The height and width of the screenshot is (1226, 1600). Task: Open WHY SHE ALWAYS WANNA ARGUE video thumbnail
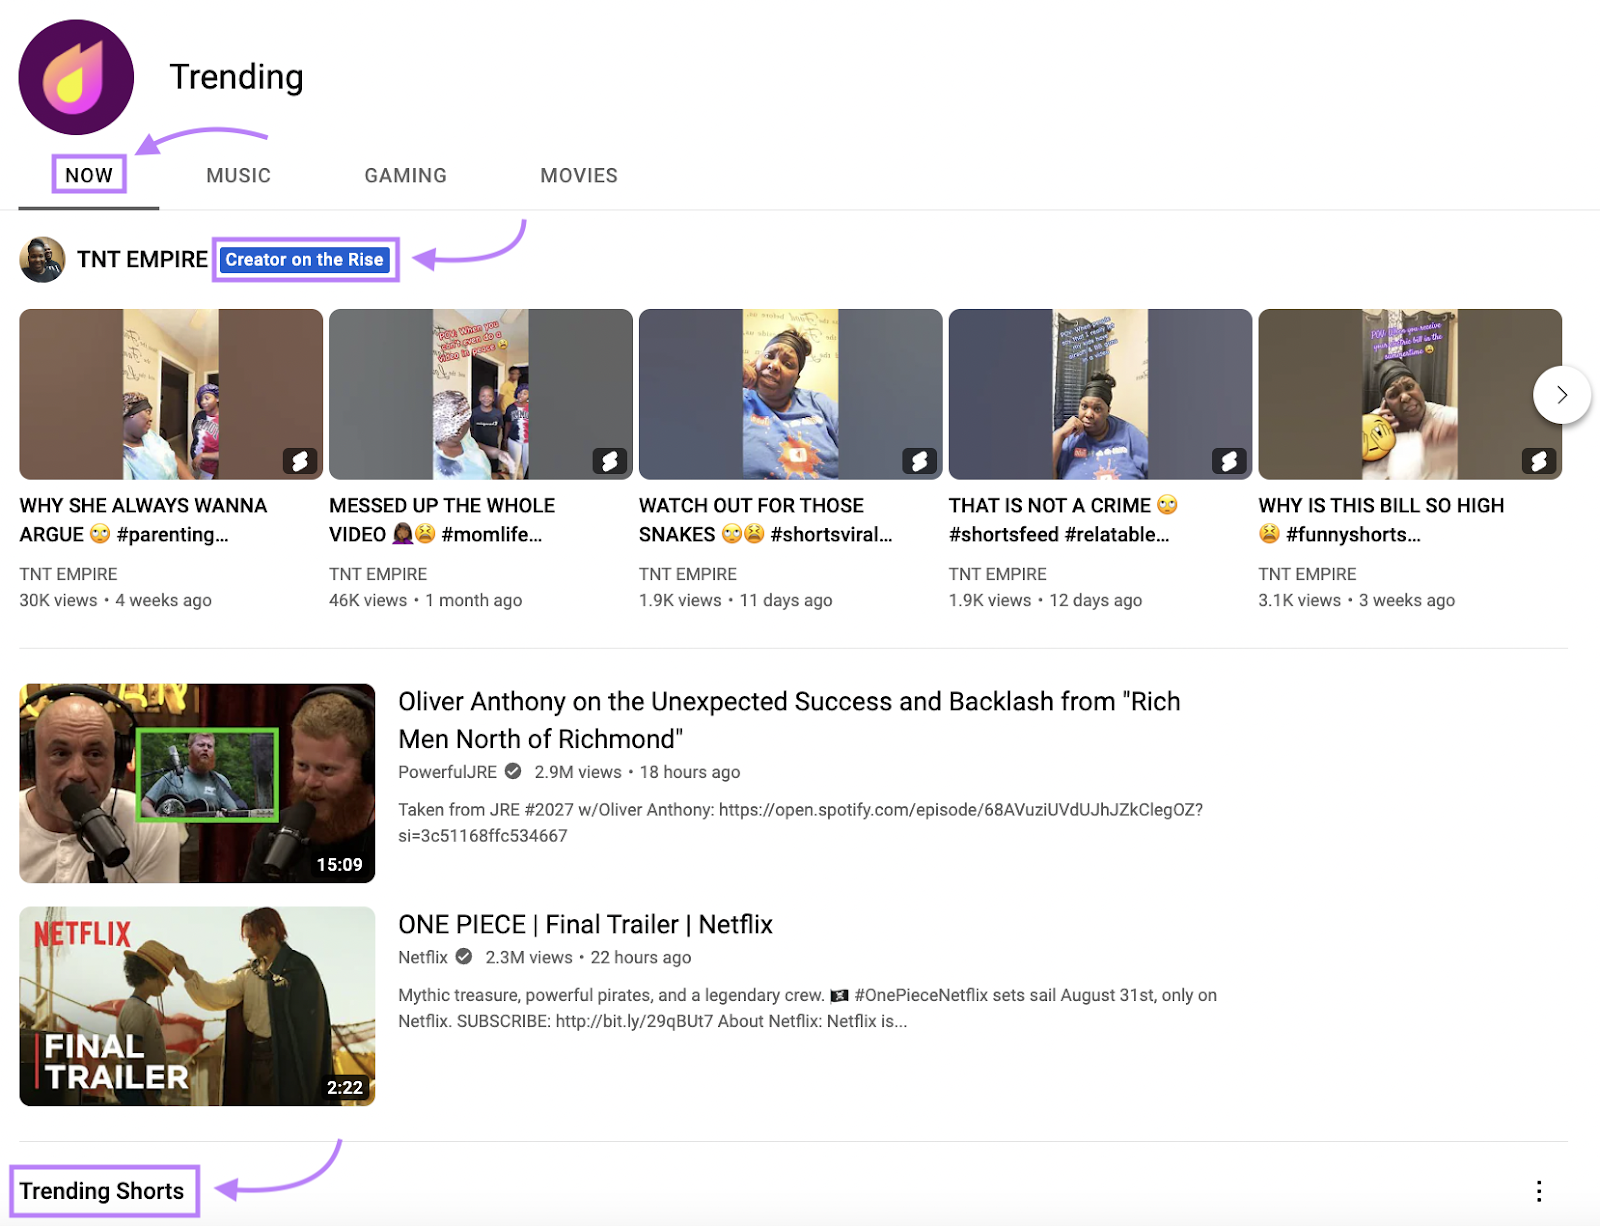tap(171, 394)
